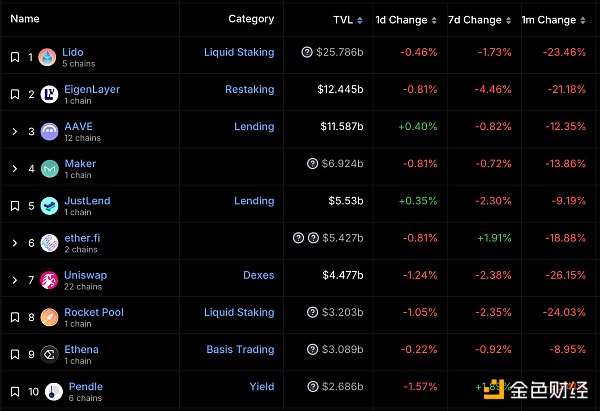The width and height of the screenshot is (600, 411).
Task: Click the Lido protocol logo icon
Action: click(x=47, y=57)
